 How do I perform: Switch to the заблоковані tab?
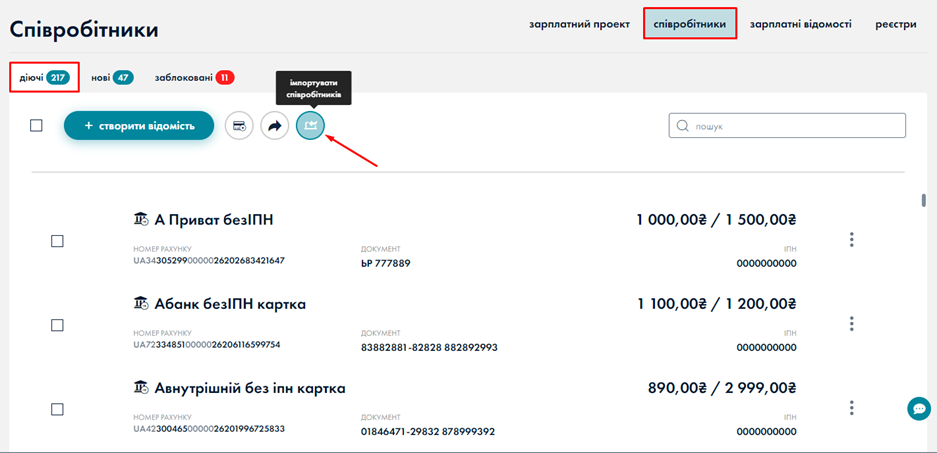pos(194,77)
